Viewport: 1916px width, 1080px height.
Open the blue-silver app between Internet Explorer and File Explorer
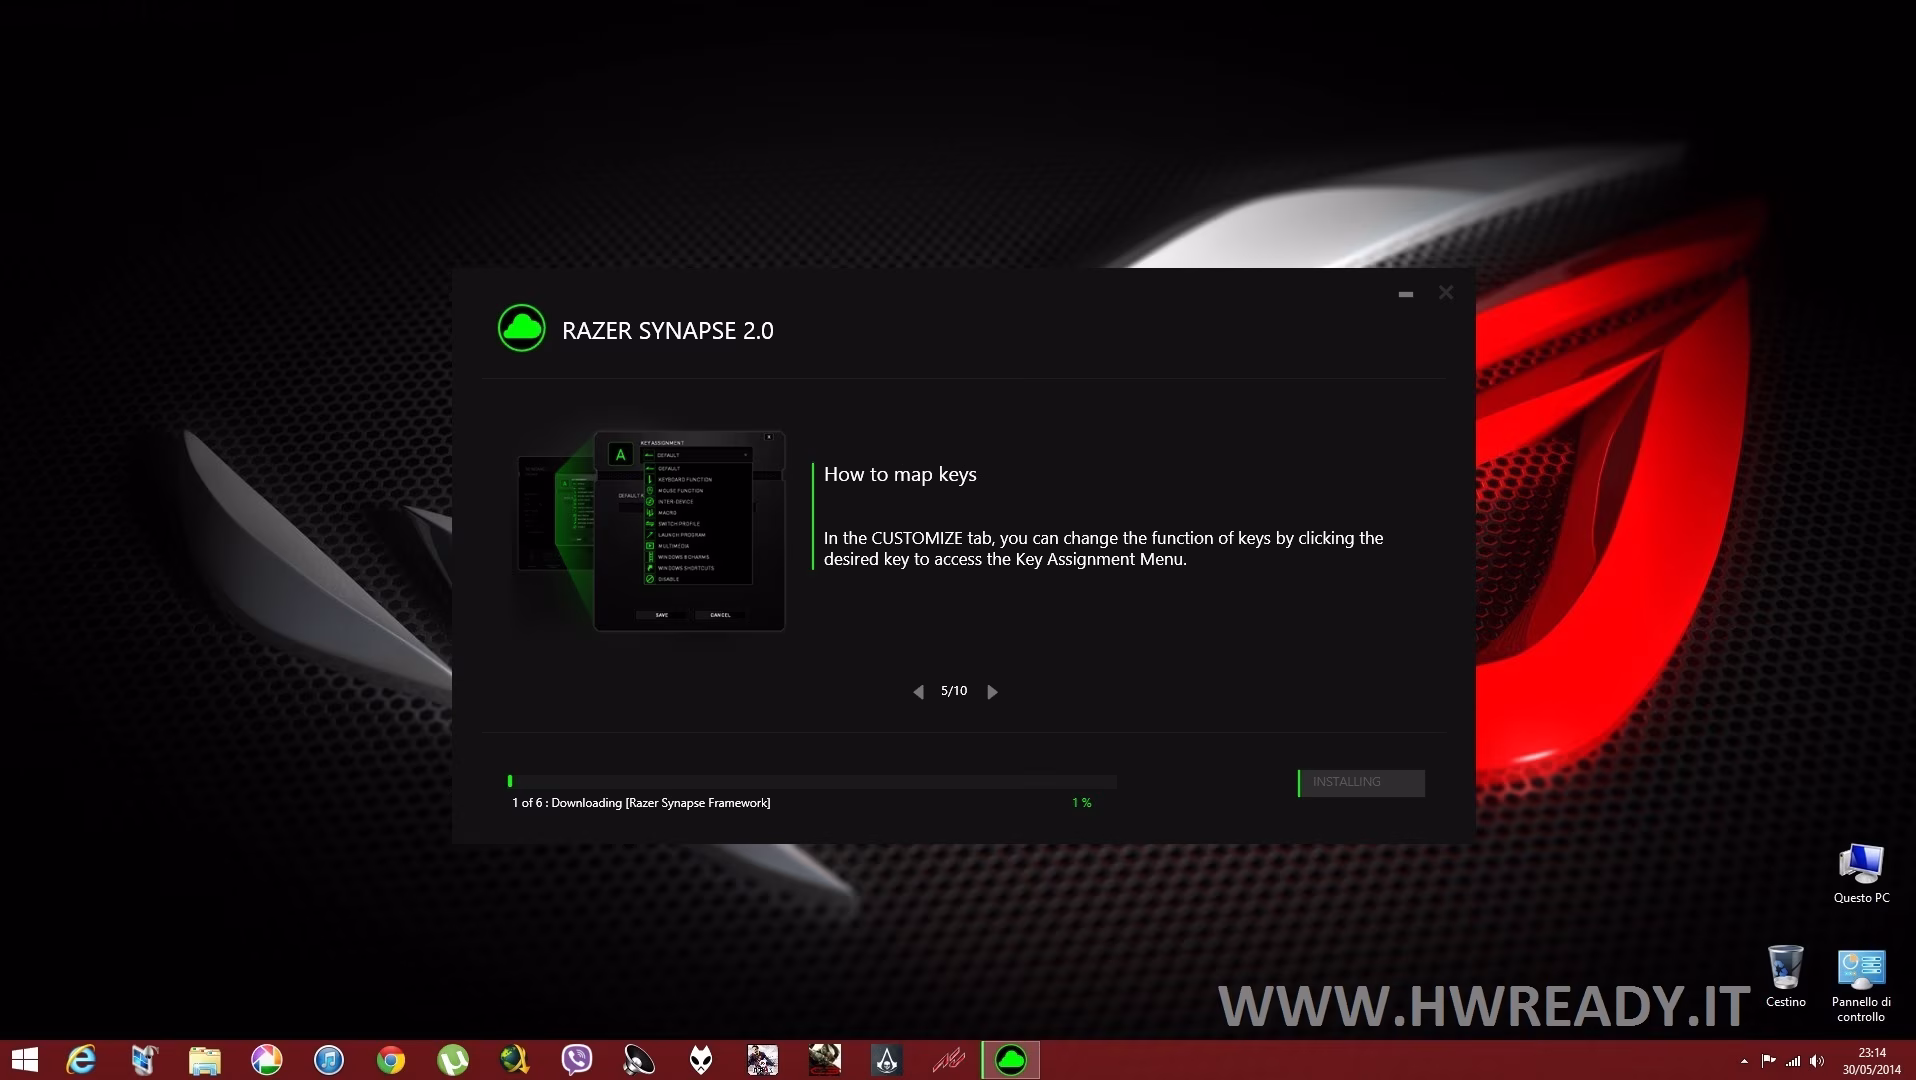click(x=143, y=1060)
